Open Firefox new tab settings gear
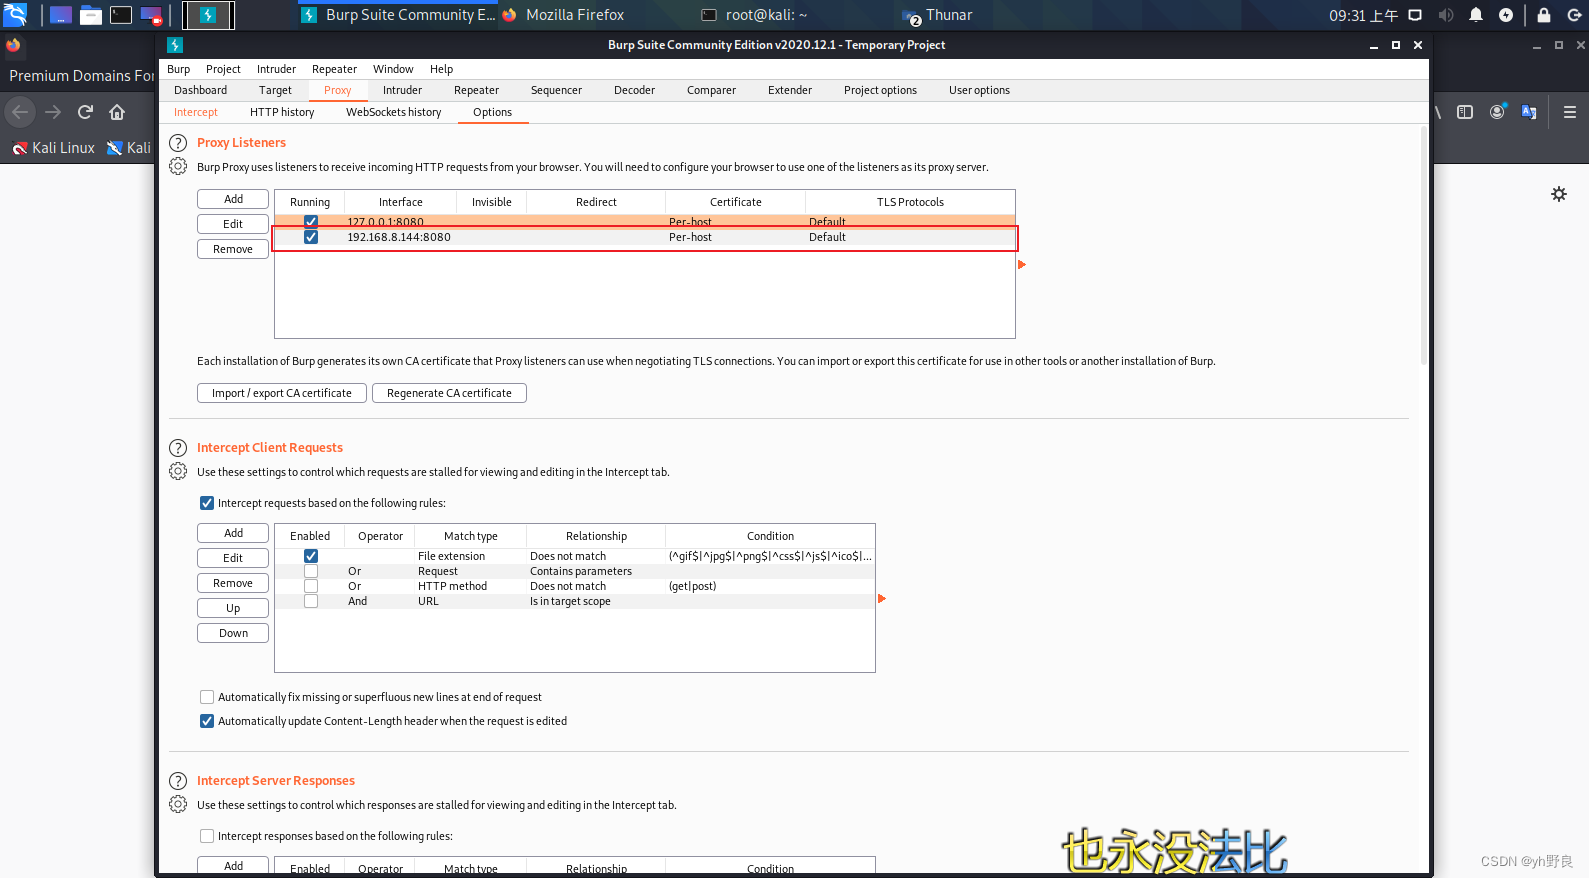This screenshot has width=1589, height=878. 1559,194
